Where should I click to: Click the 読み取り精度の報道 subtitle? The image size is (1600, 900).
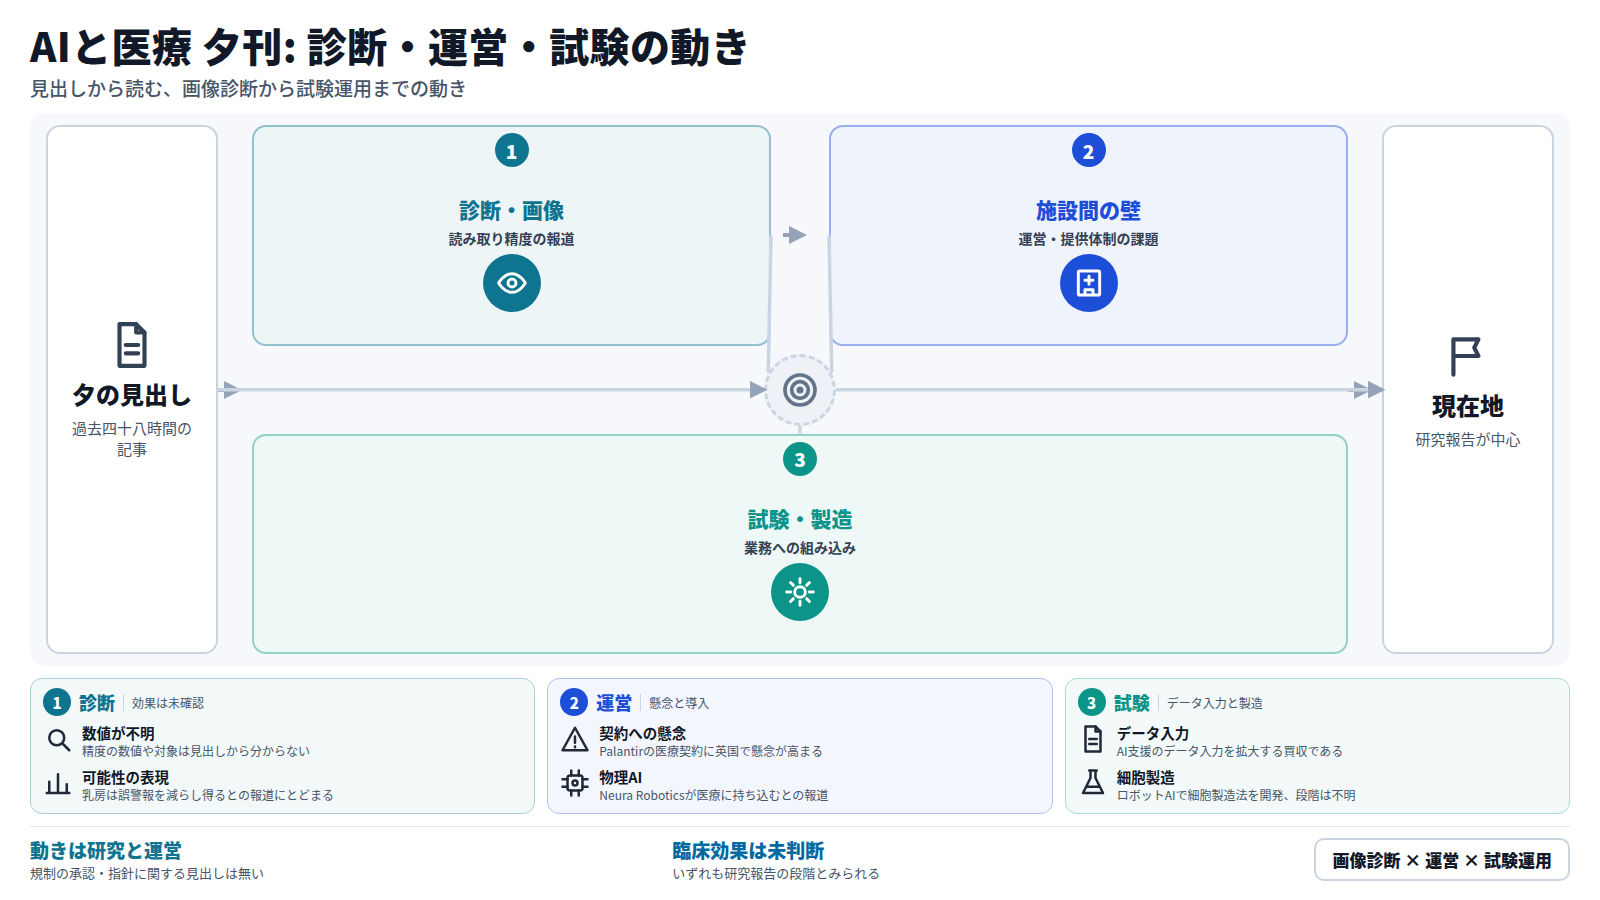coord(512,239)
